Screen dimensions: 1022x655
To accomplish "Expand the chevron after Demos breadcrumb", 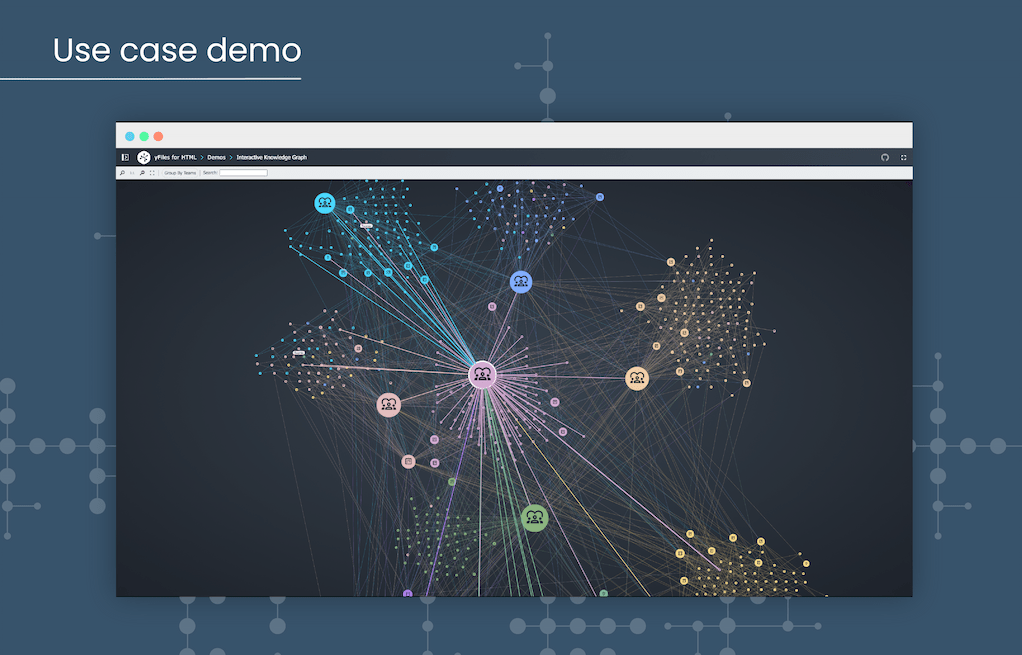I will (x=229, y=157).
